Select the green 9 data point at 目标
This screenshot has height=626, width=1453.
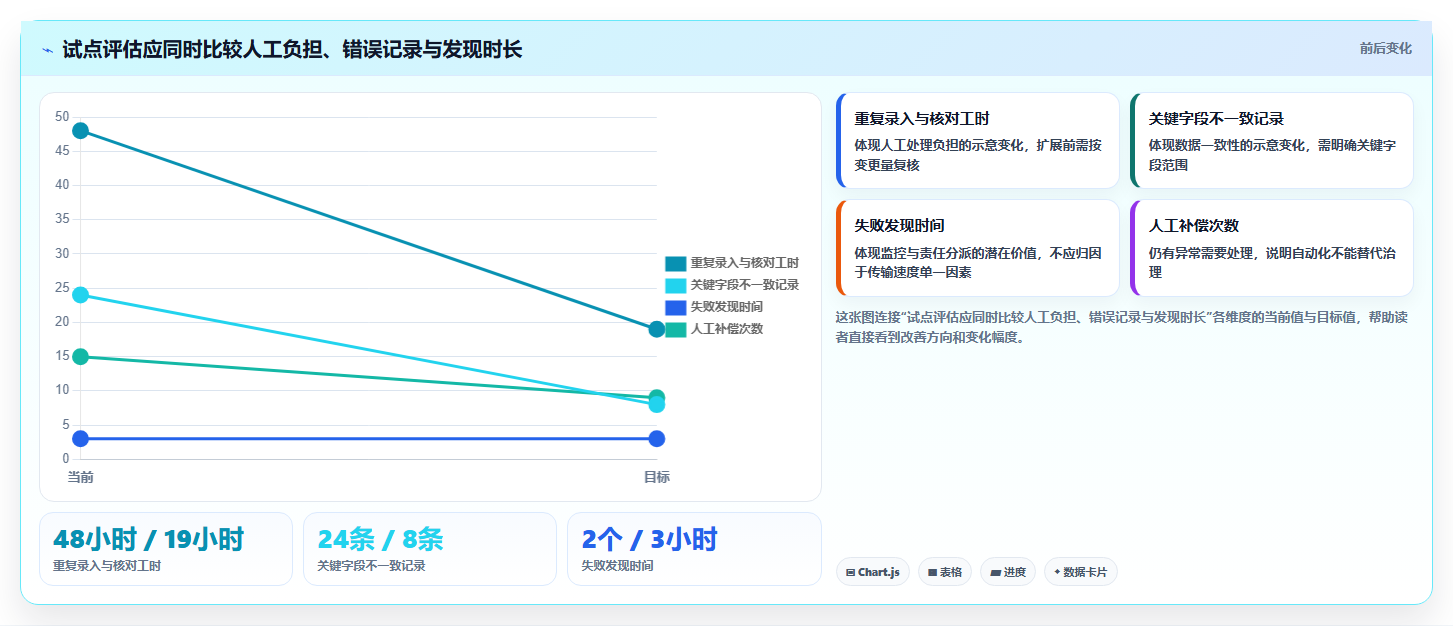[x=657, y=397]
